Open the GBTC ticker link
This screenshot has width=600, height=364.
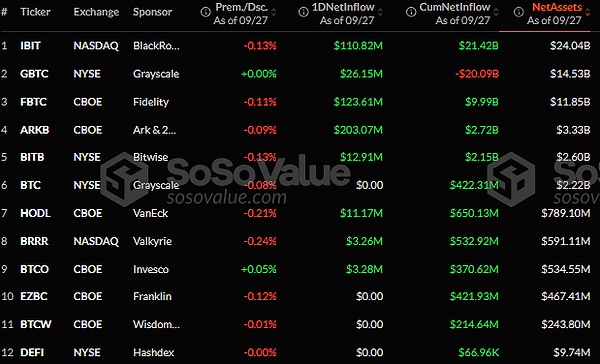click(34, 74)
